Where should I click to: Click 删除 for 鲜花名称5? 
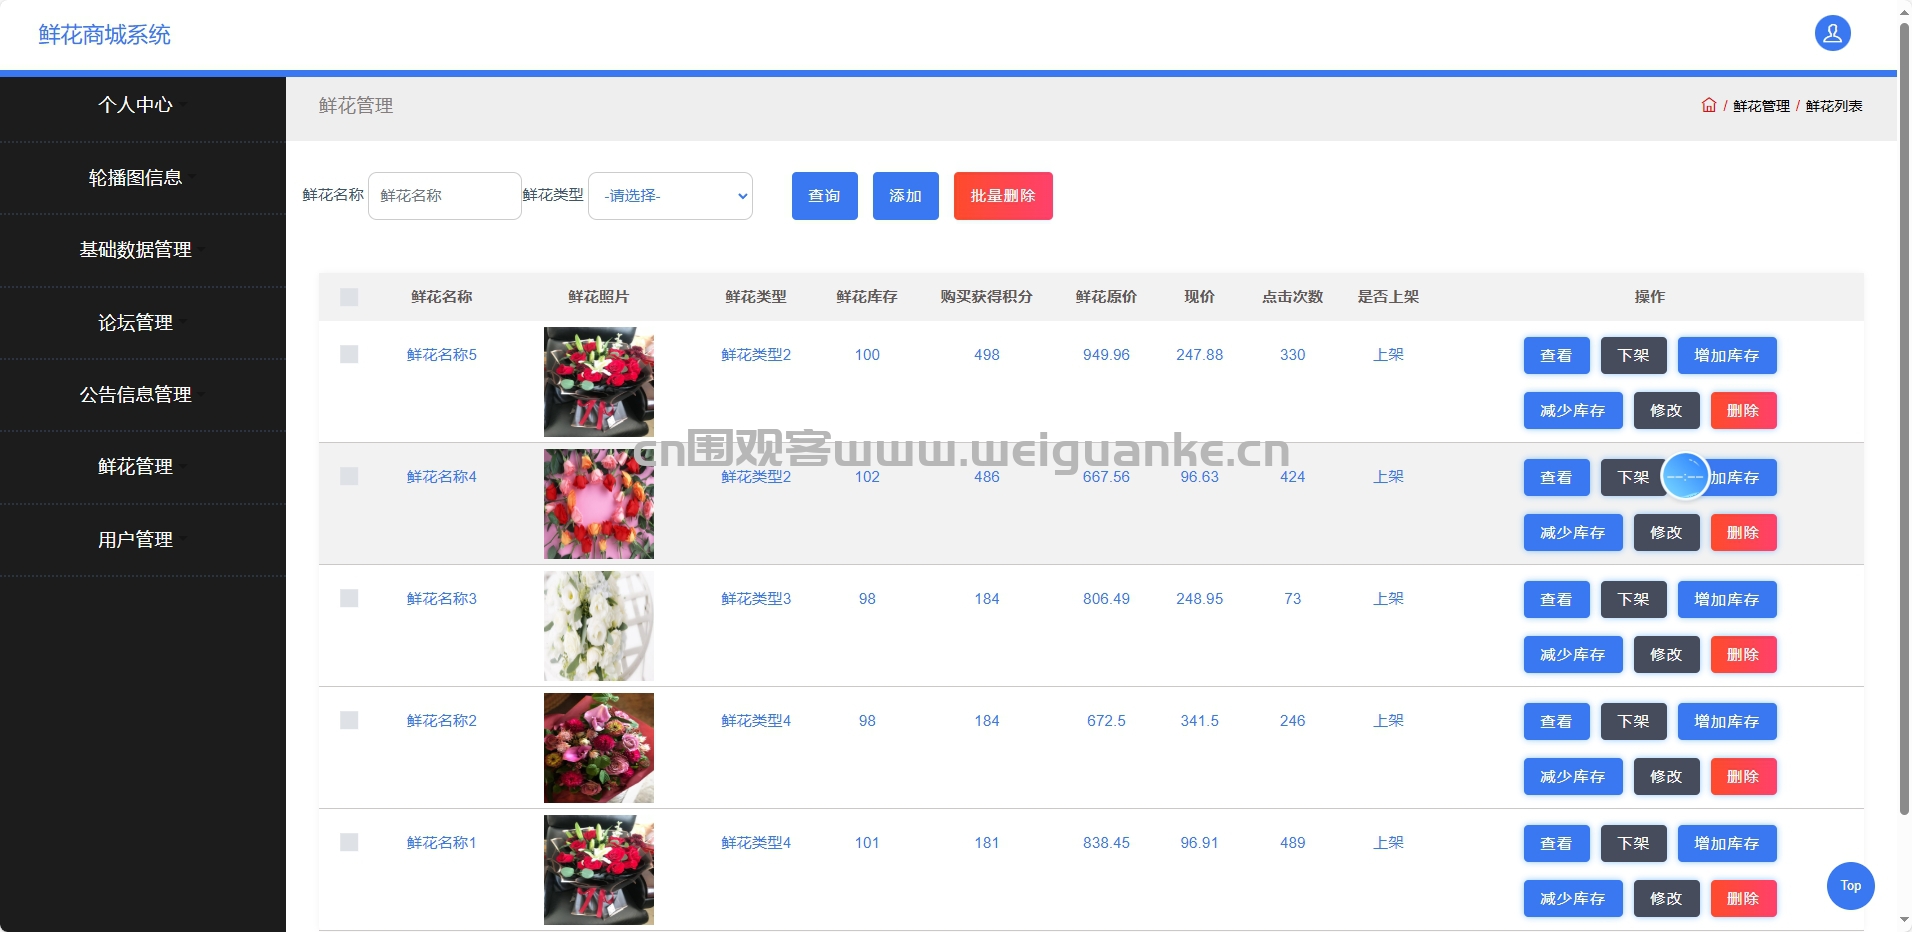pos(1743,410)
